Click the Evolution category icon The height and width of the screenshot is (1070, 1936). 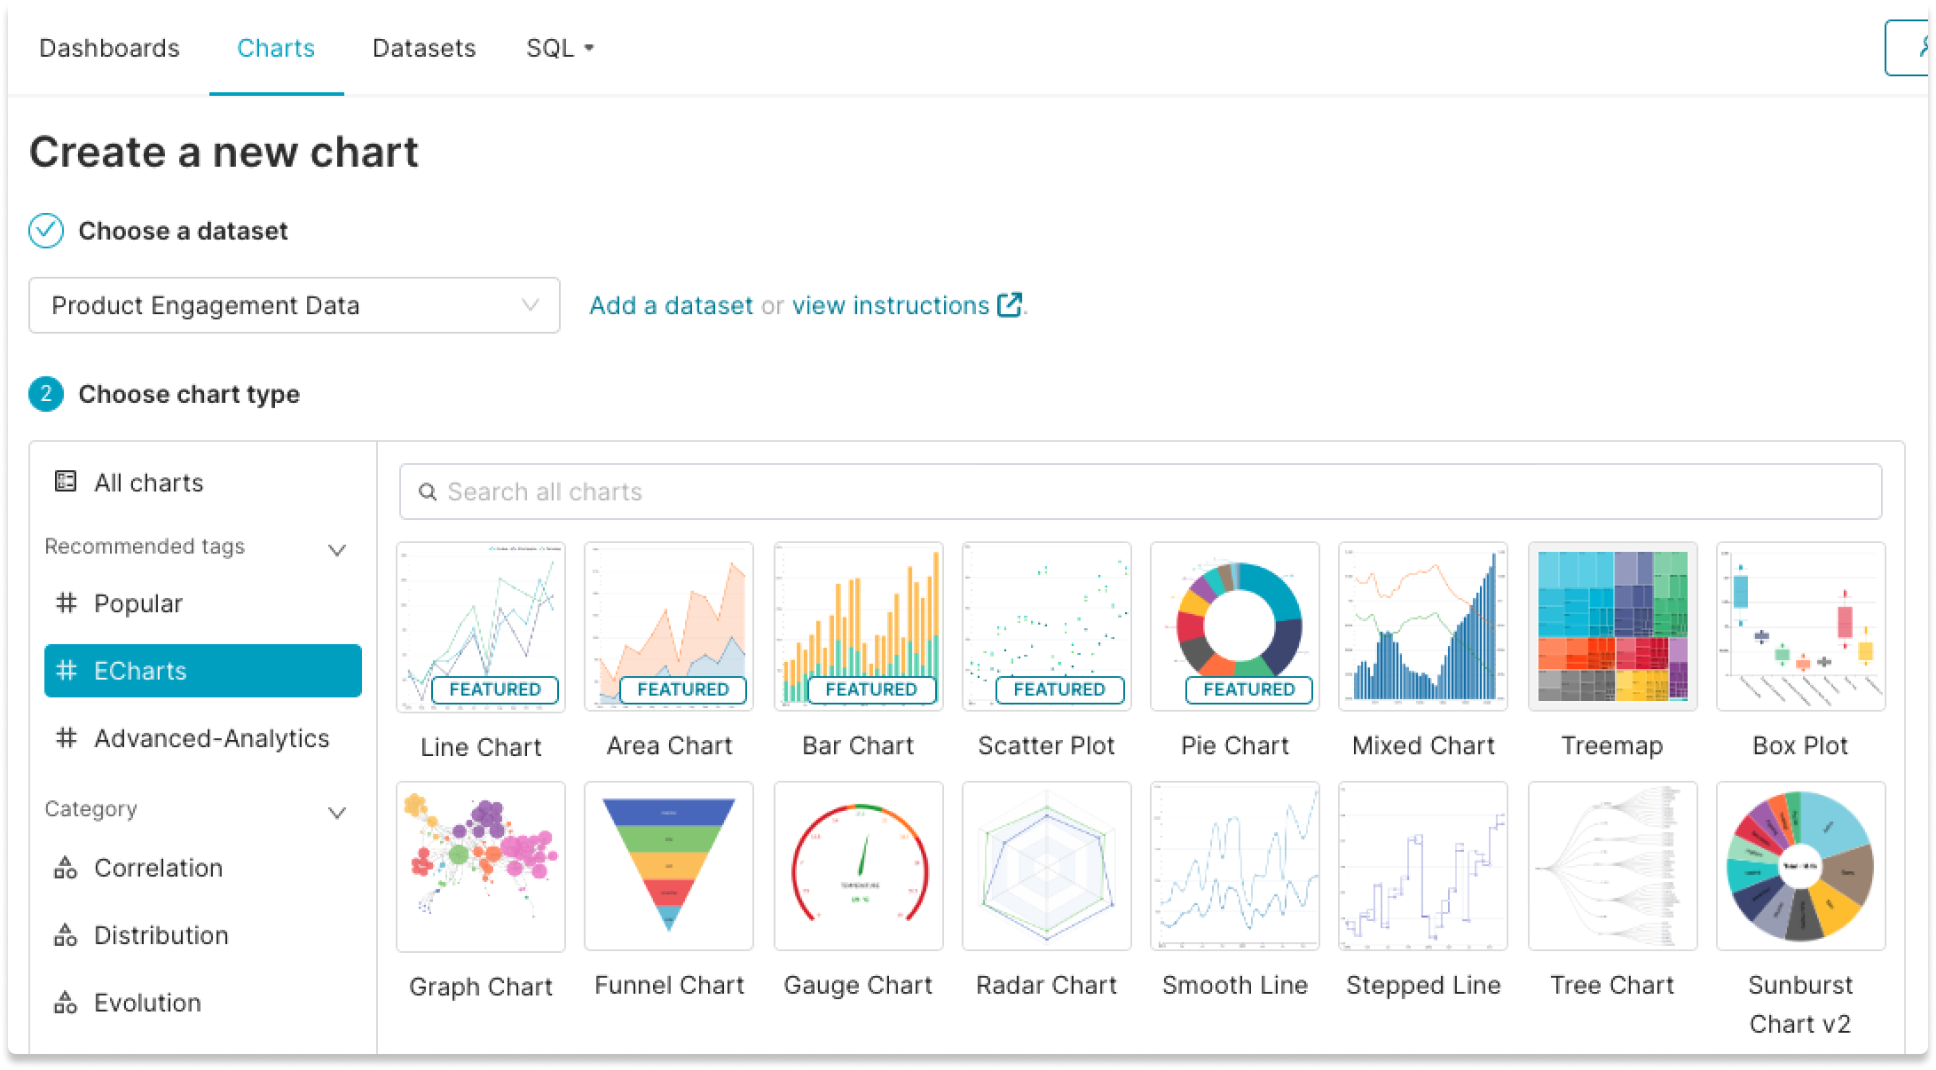click(66, 1002)
